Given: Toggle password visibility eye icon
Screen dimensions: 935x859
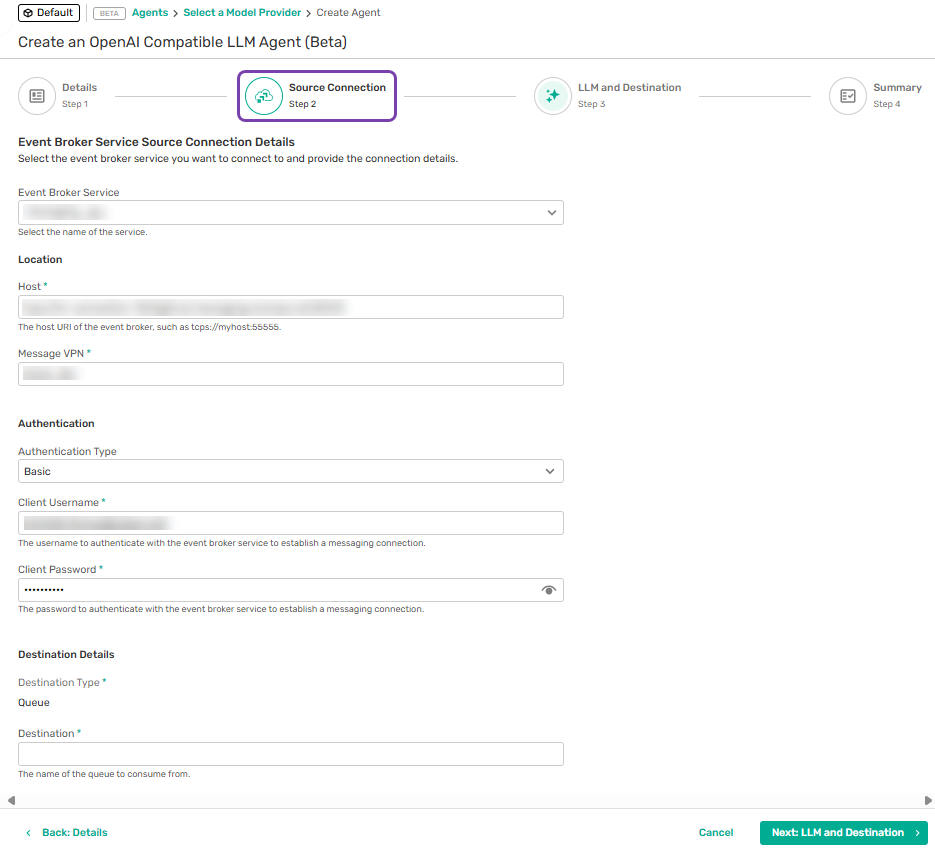Looking at the screenshot, I should click(548, 590).
